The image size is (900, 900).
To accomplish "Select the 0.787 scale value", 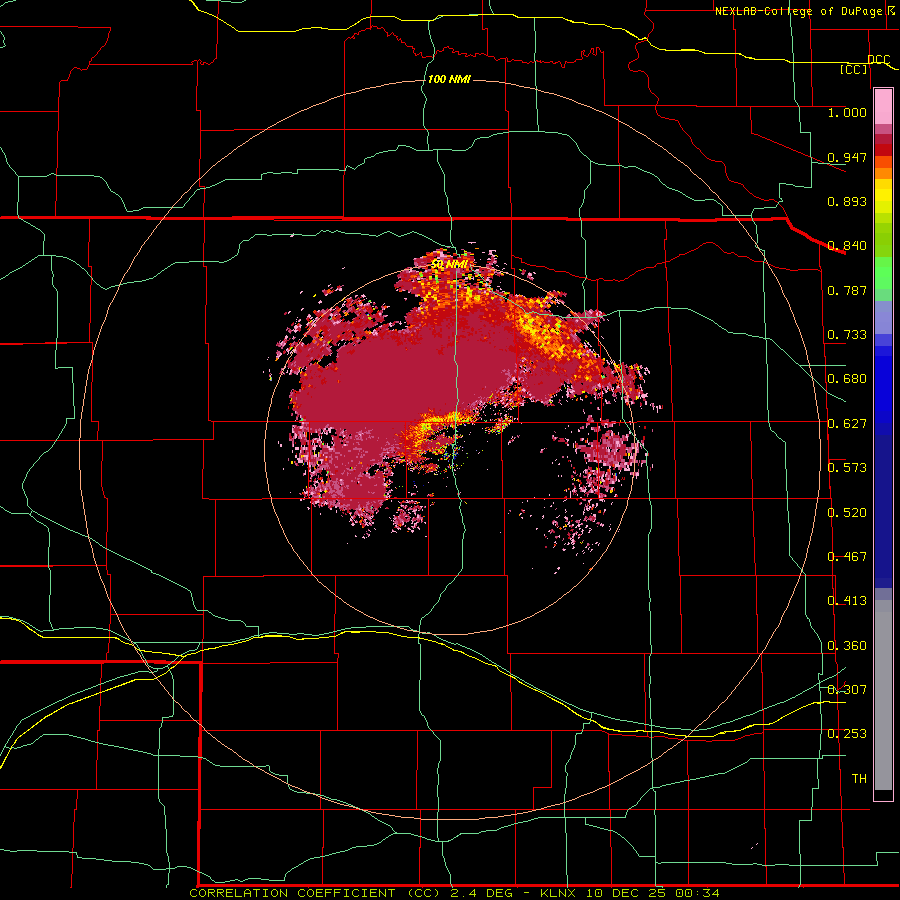I will (847, 290).
